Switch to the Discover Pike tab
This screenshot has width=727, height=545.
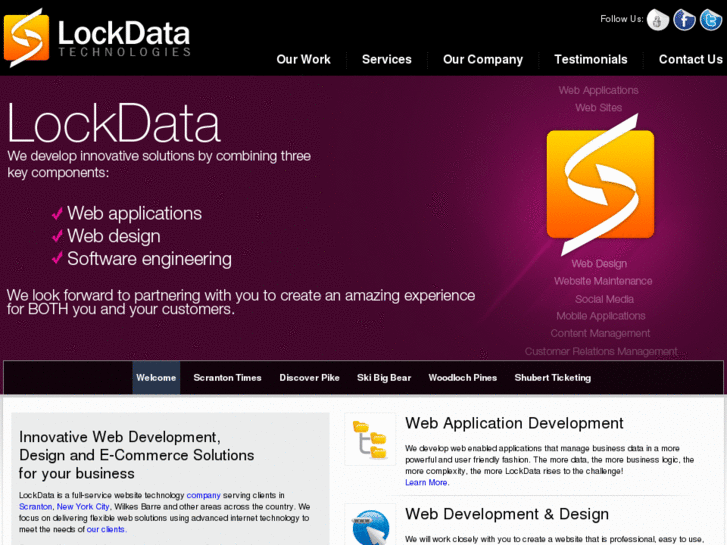point(309,378)
